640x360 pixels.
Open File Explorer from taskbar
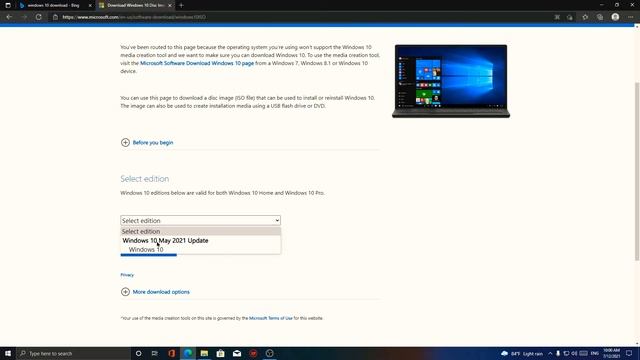[204, 353]
